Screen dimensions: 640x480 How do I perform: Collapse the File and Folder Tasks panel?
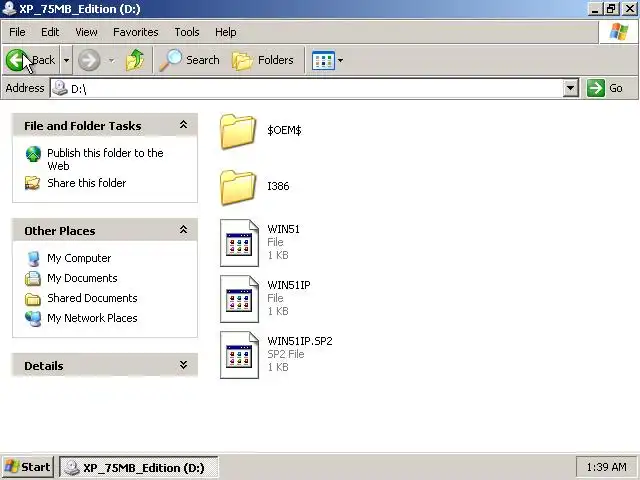[183, 125]
